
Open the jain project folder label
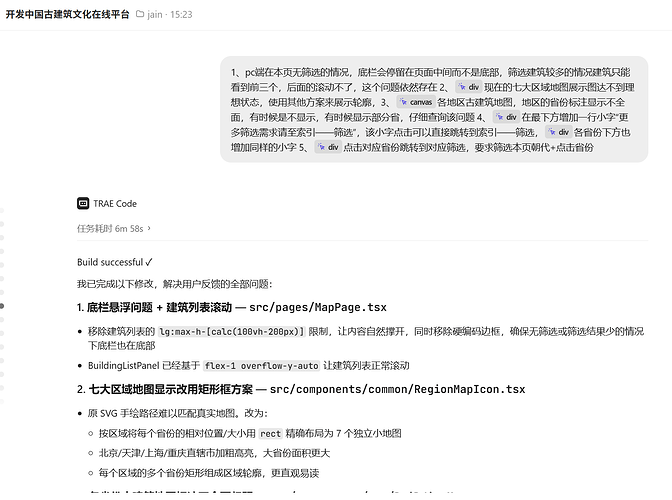tap(155, 15)
